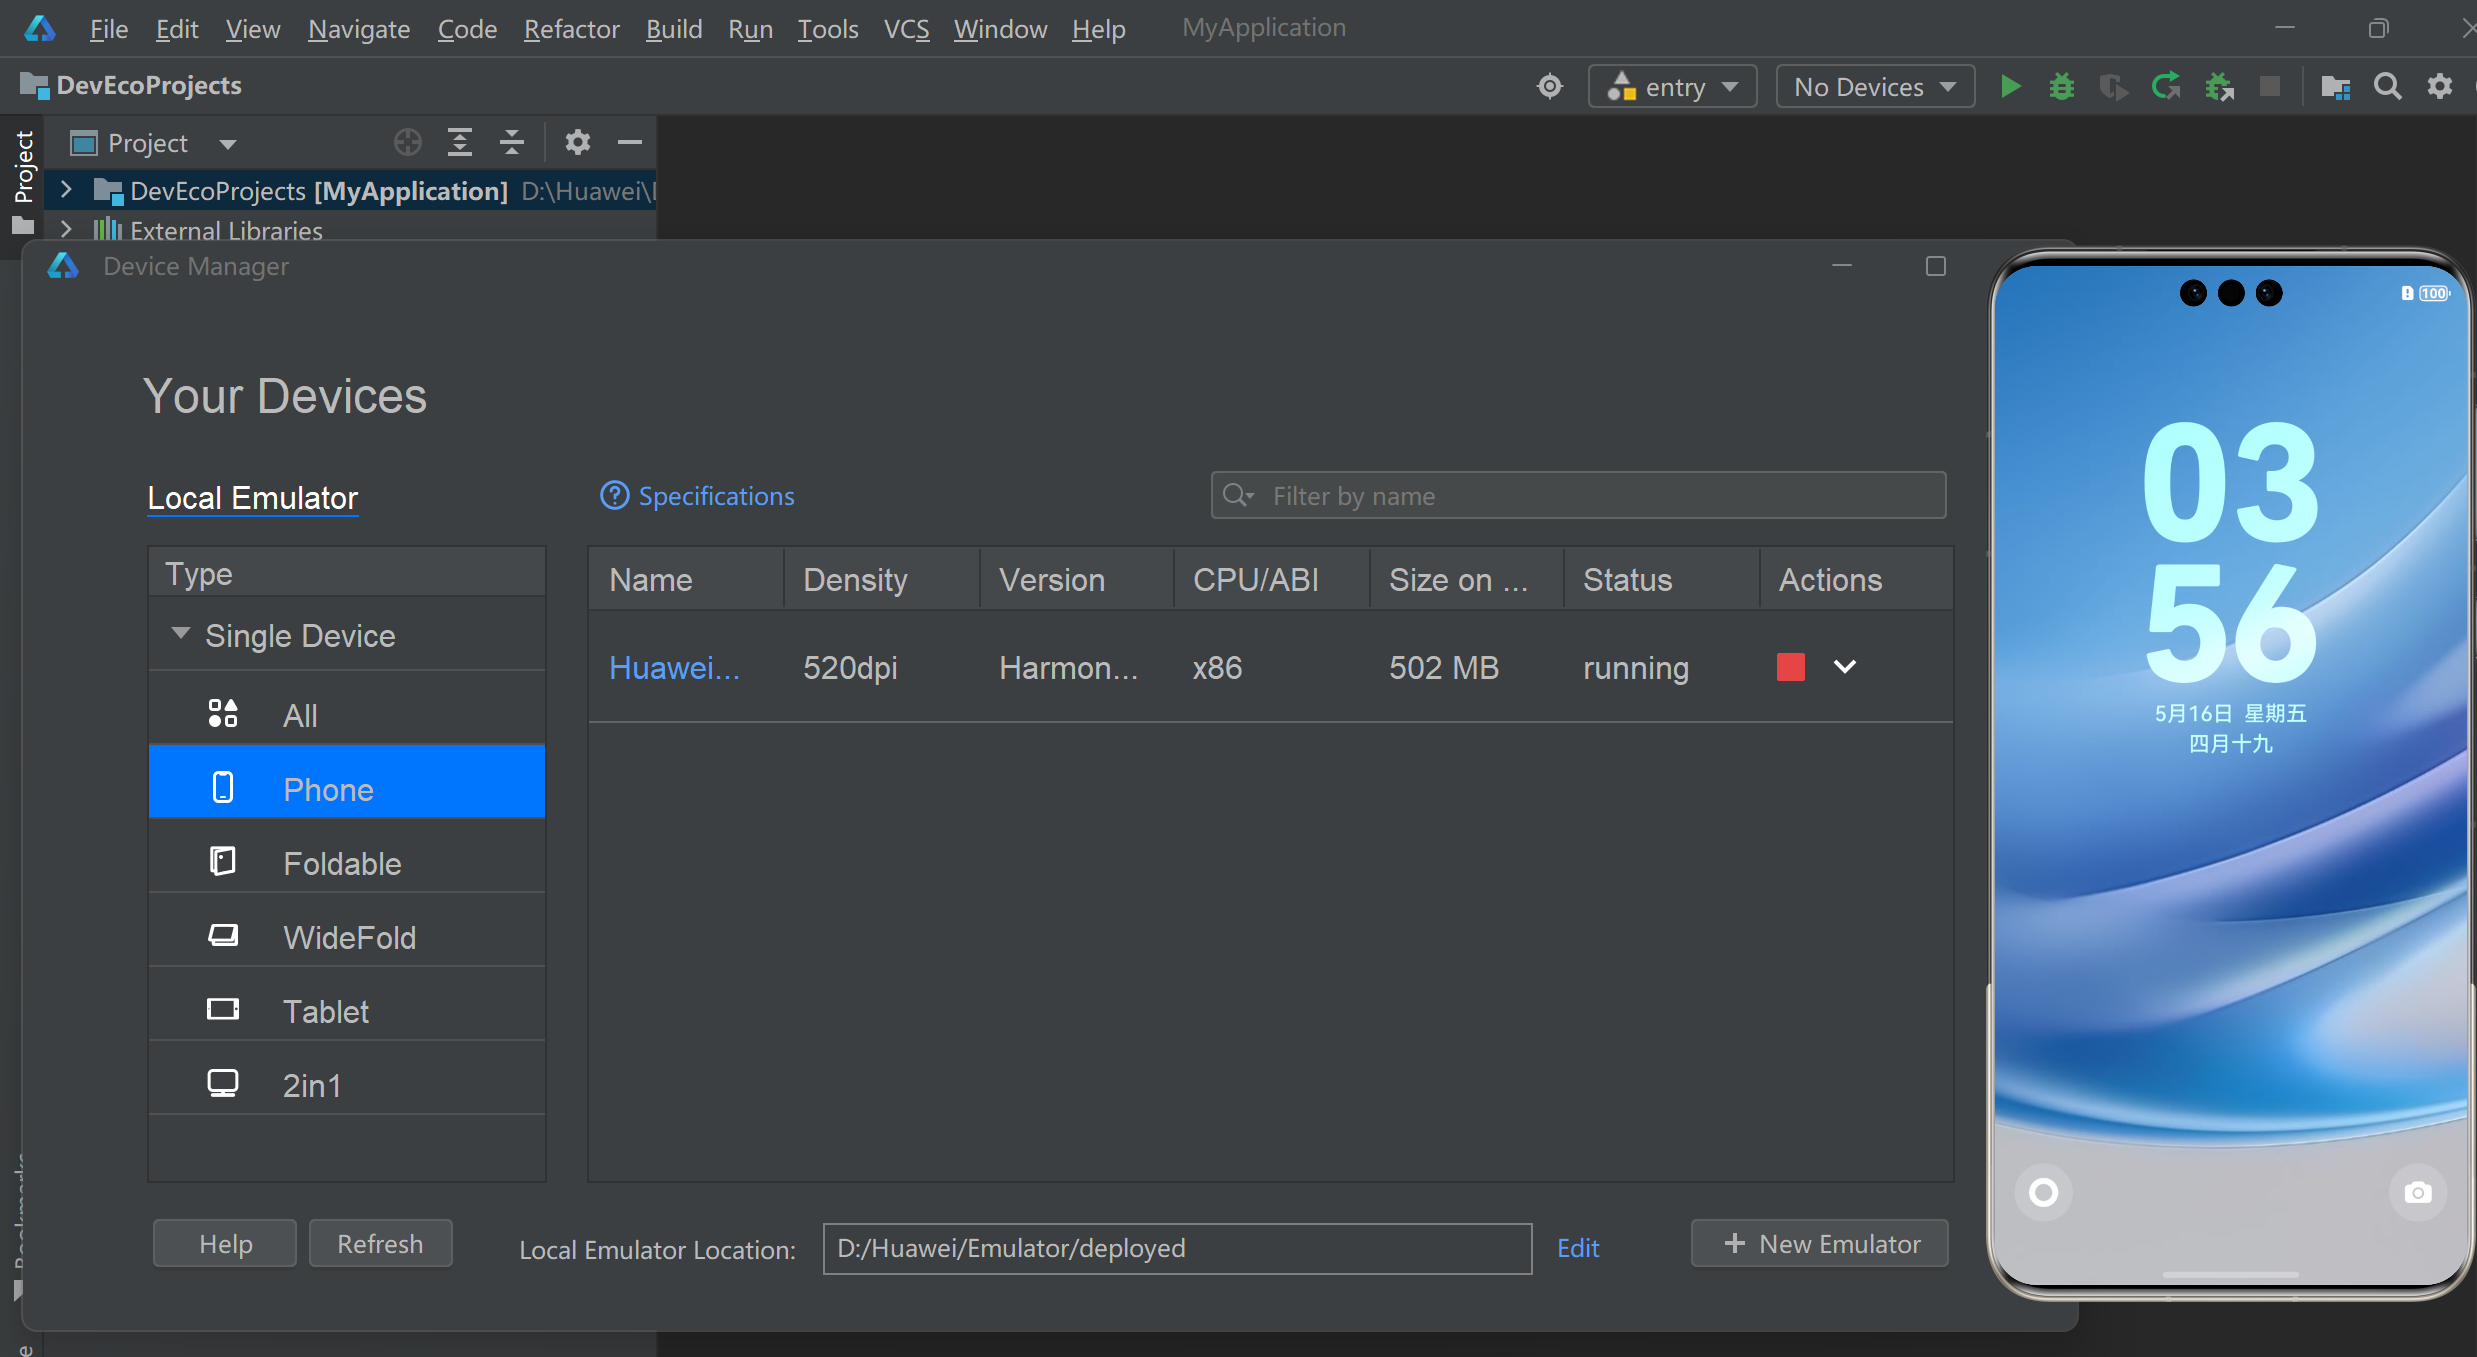This screenshot has width=2477, height=1357.
Task: Click the search icon inside filter field
Action: point(1238,496)
